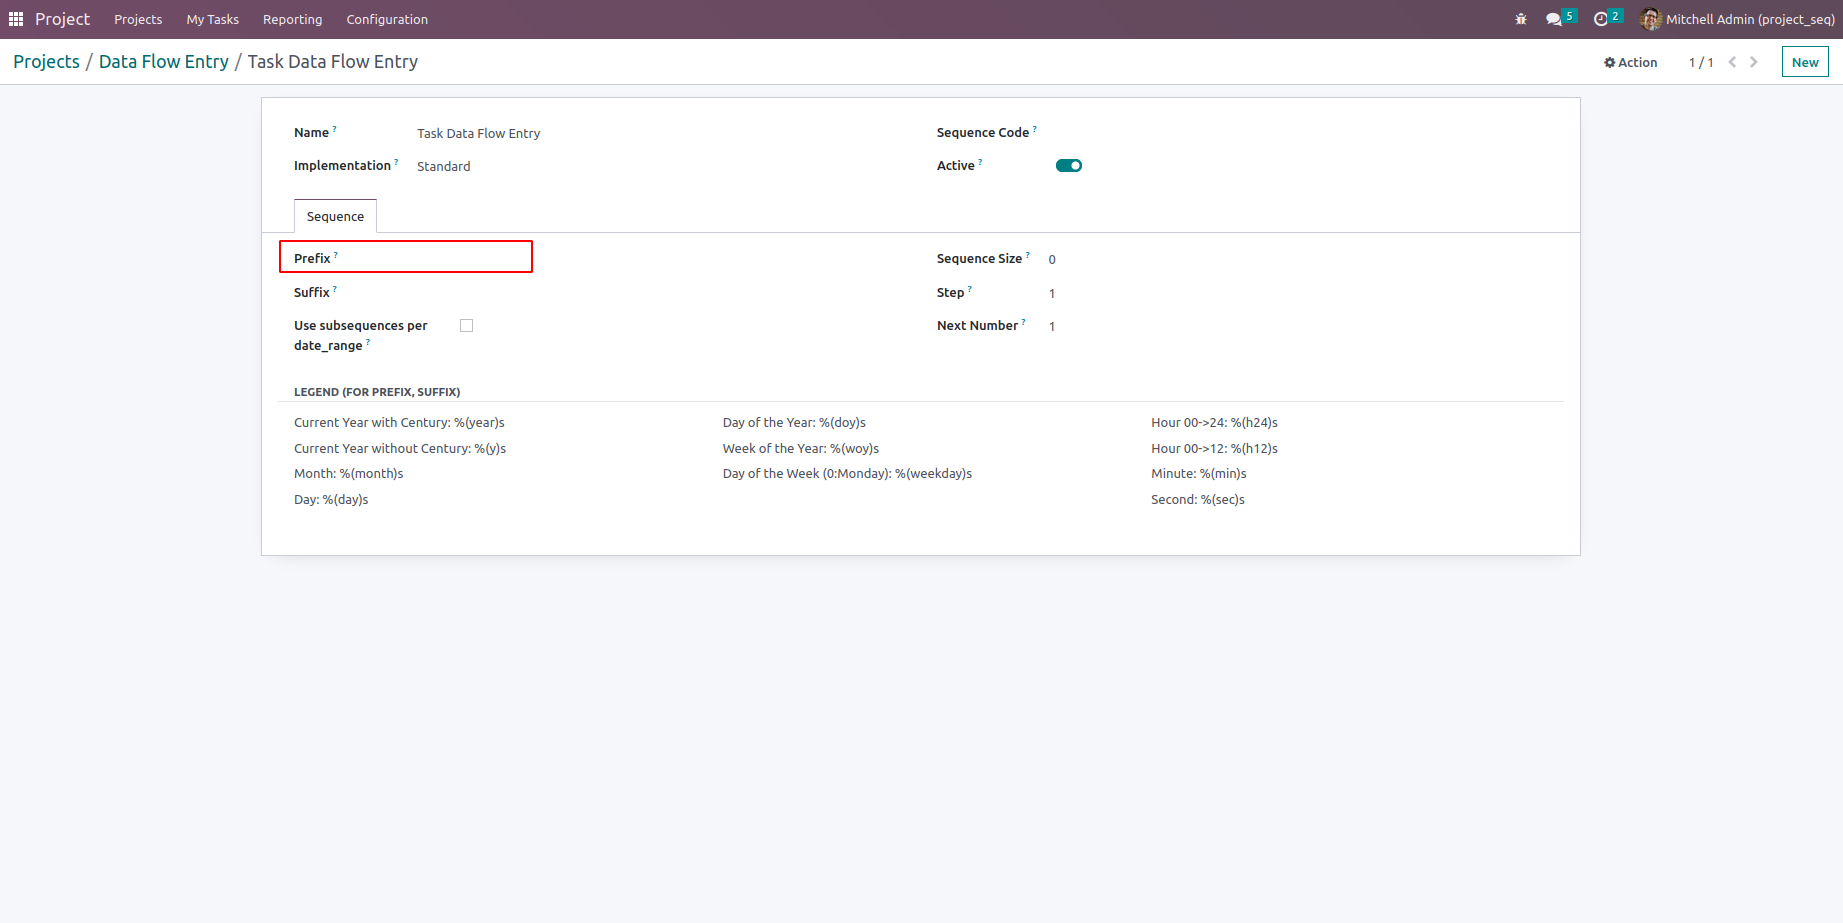Click 'LEGEND (FOR PREFIX, SUFFIX)' heading
The width and height of the screenshot is (1843, 923).
(x=377, y=392)
